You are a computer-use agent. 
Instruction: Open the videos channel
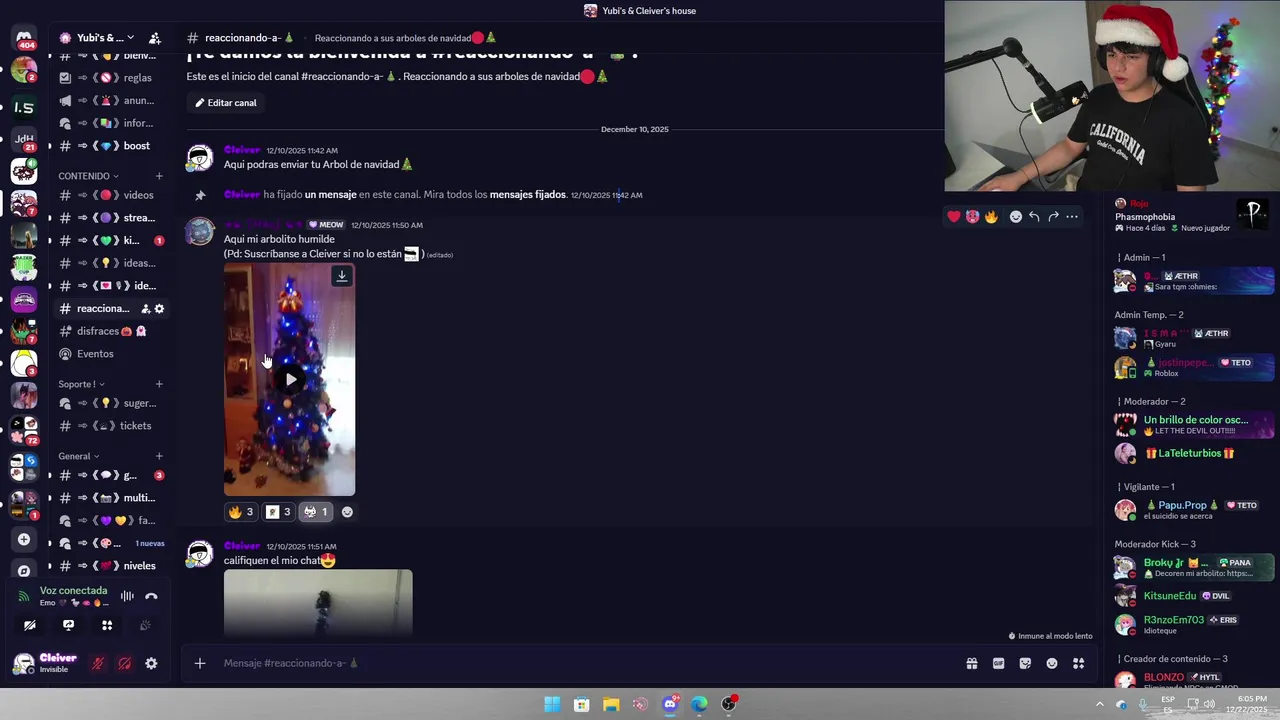[x=110, y=195]
